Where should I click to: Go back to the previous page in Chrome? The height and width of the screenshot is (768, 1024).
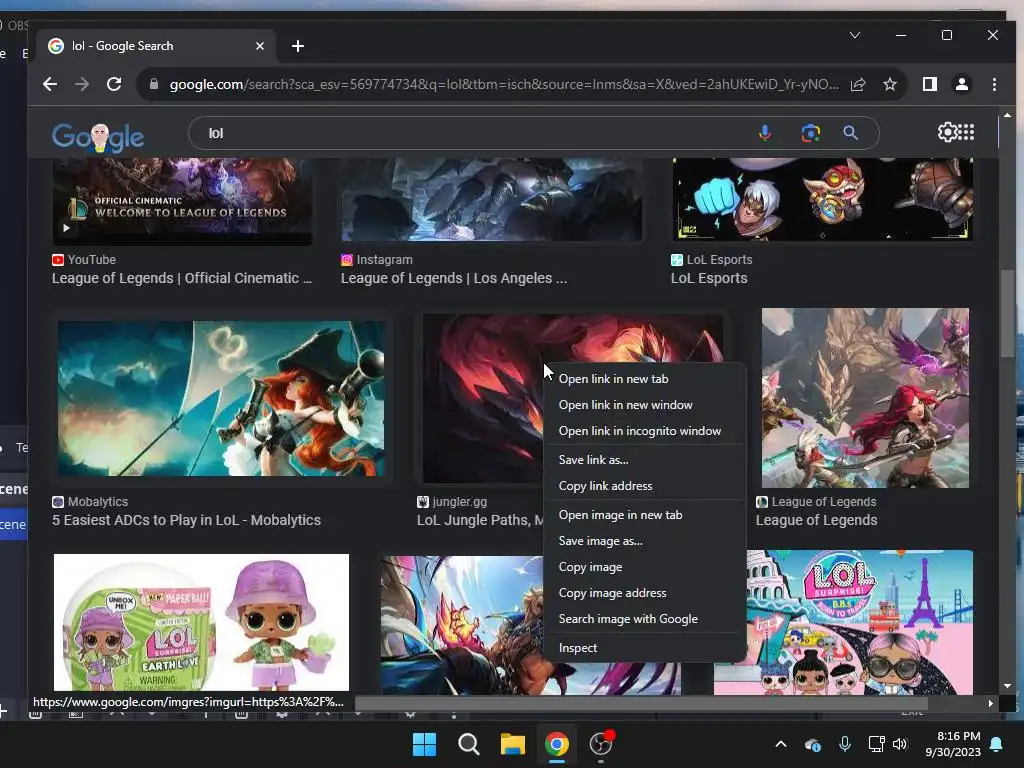coord(50,84)
